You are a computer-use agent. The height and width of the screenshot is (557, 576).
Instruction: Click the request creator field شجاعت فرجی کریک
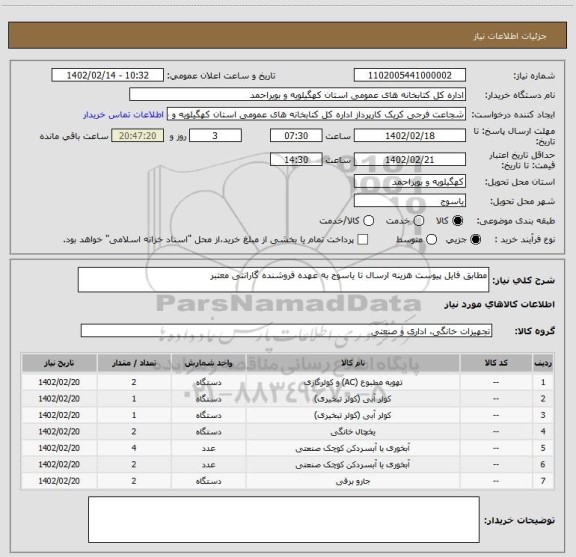point(316,115)
